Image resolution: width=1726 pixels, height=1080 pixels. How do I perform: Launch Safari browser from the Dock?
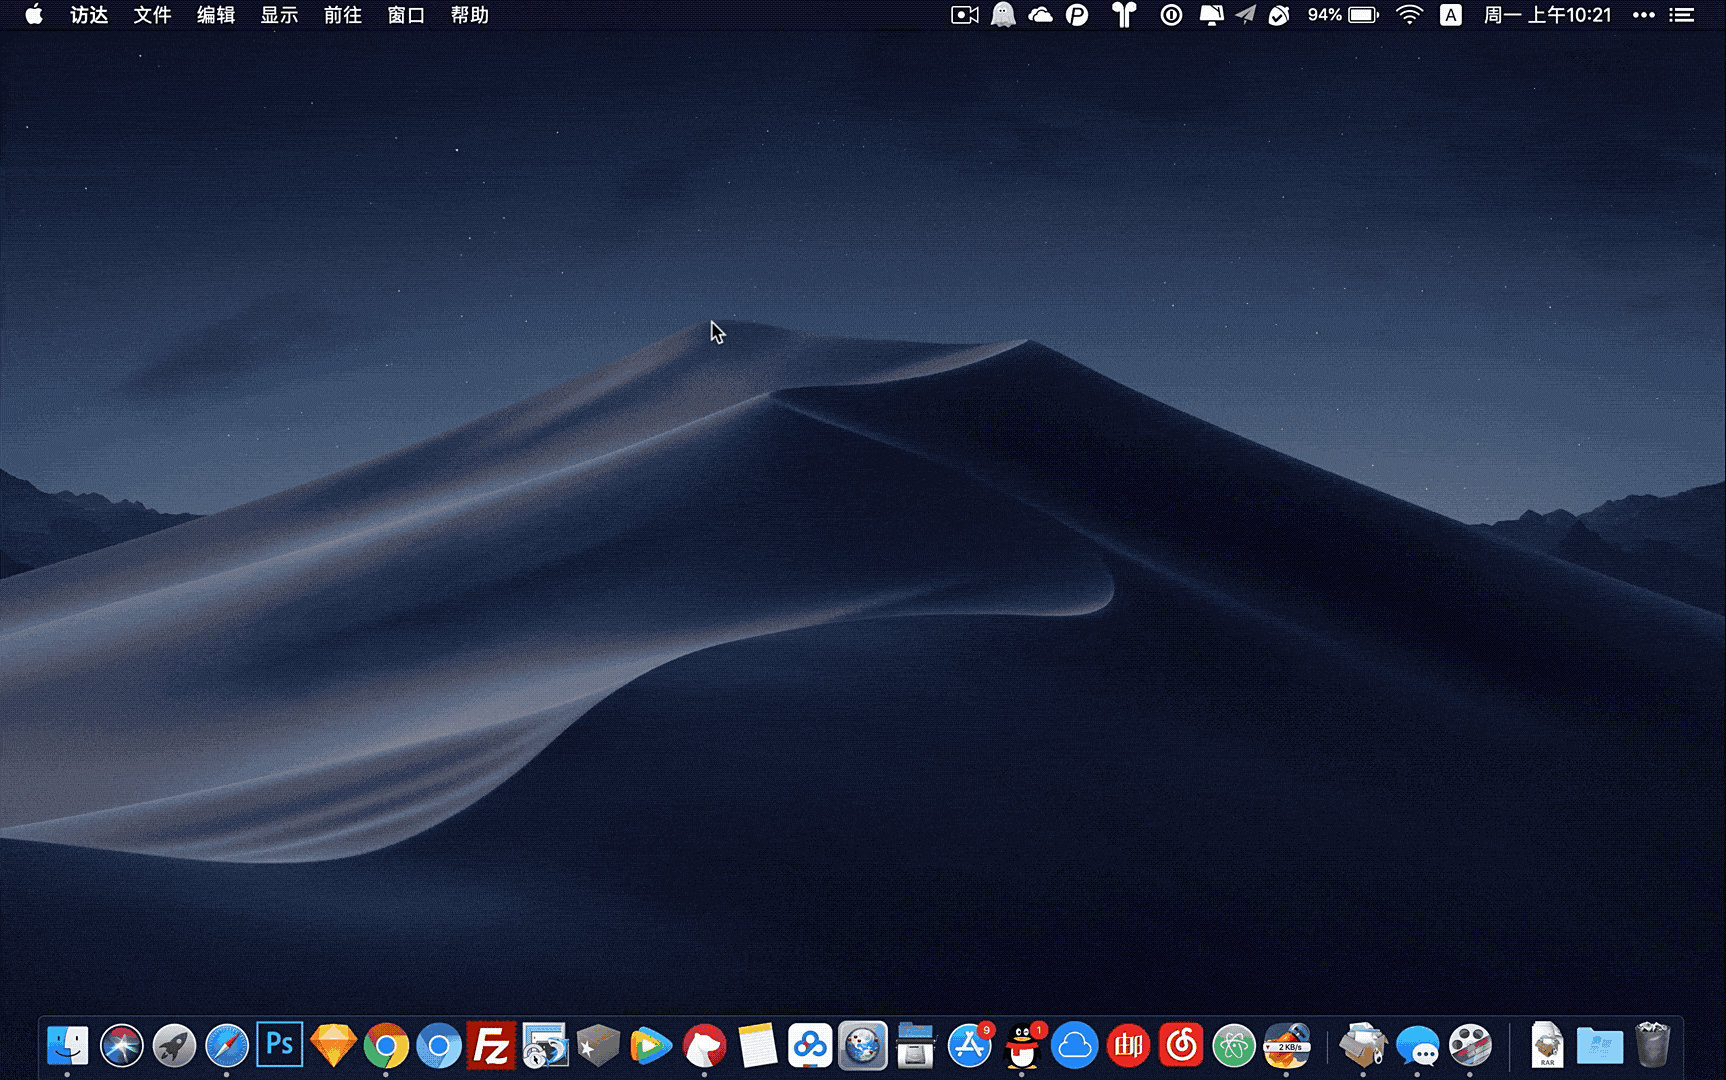[227, 1046]
